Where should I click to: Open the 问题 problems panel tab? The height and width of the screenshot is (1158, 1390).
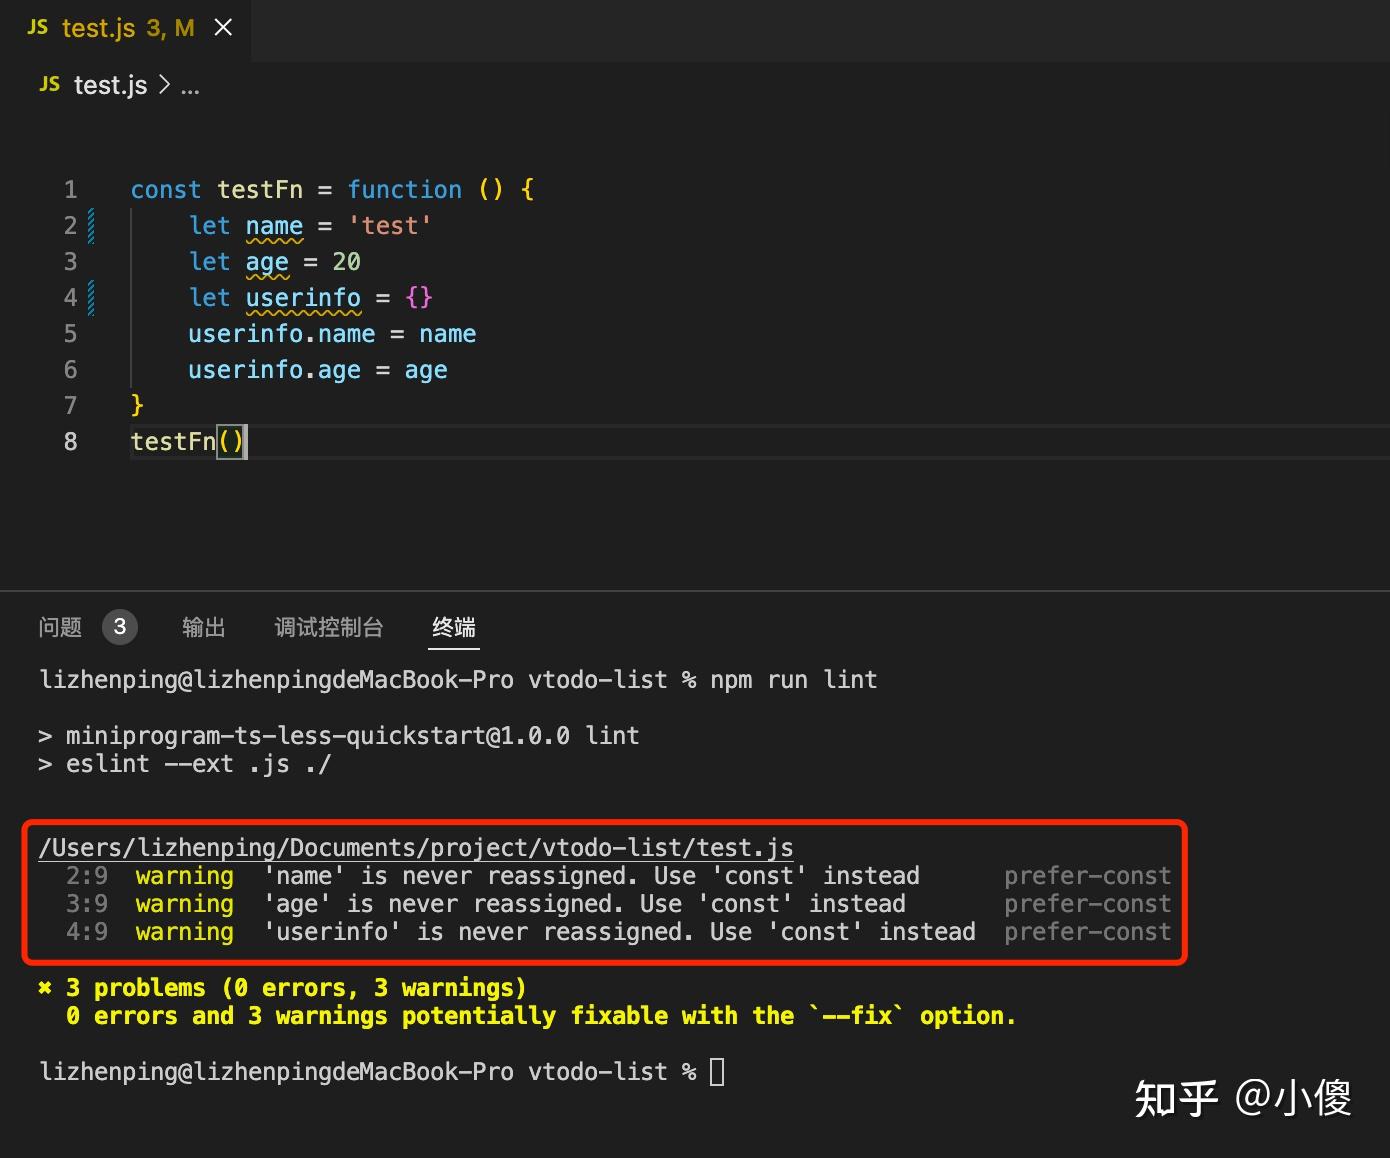click(60, 627)
